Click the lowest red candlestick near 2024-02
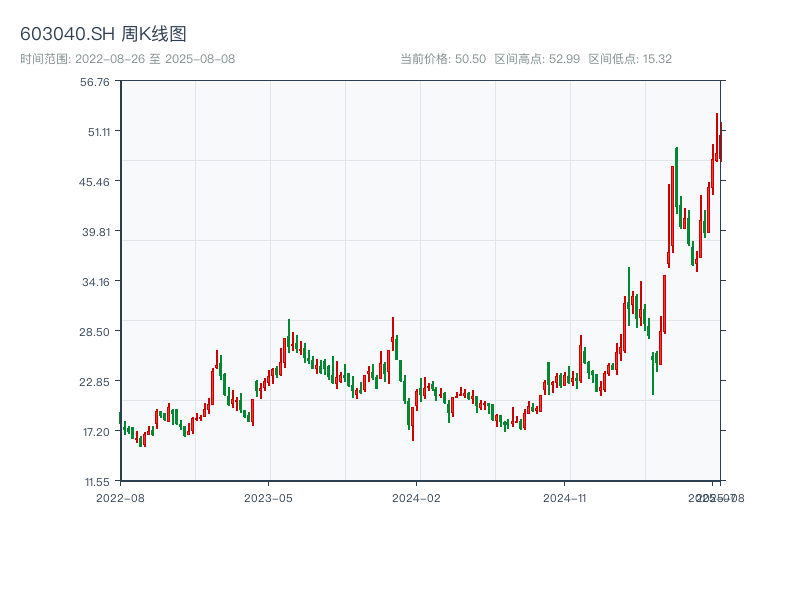The width and height of the screenshot is (800, 600). tap(413, 423)
